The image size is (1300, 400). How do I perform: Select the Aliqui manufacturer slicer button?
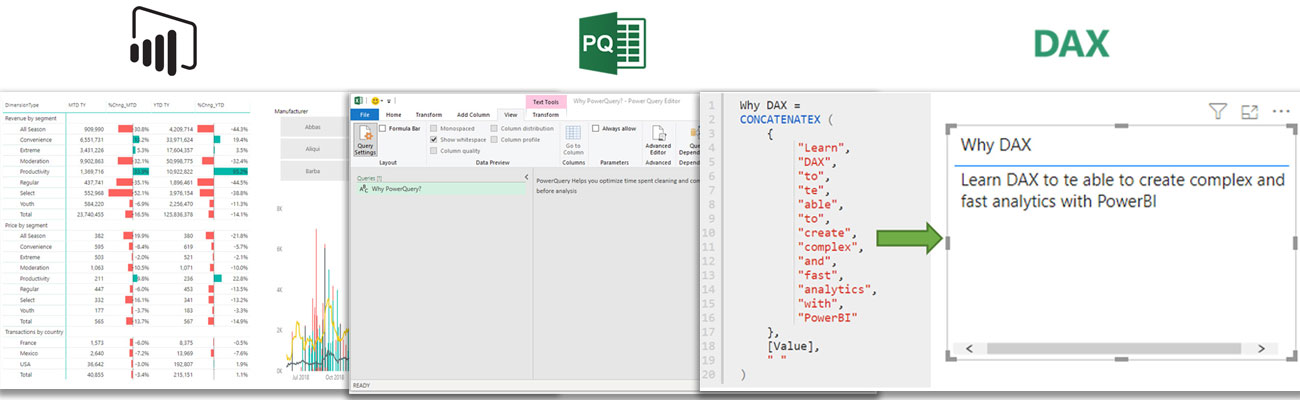[313, 148]
